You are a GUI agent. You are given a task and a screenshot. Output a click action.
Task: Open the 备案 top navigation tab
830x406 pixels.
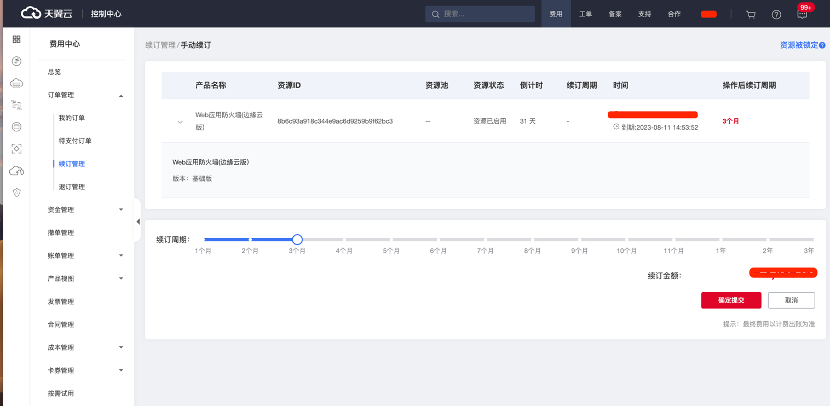tap(615, 15)
